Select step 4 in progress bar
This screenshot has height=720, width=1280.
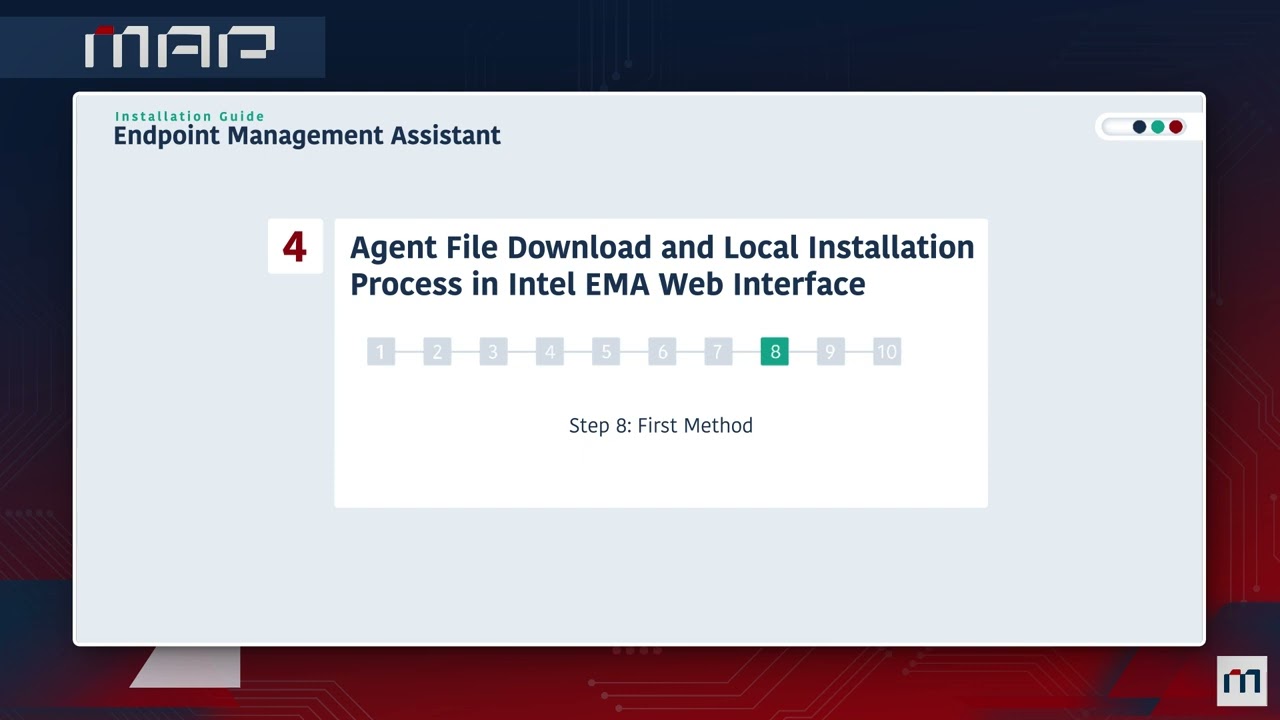[x=550, y=351]
